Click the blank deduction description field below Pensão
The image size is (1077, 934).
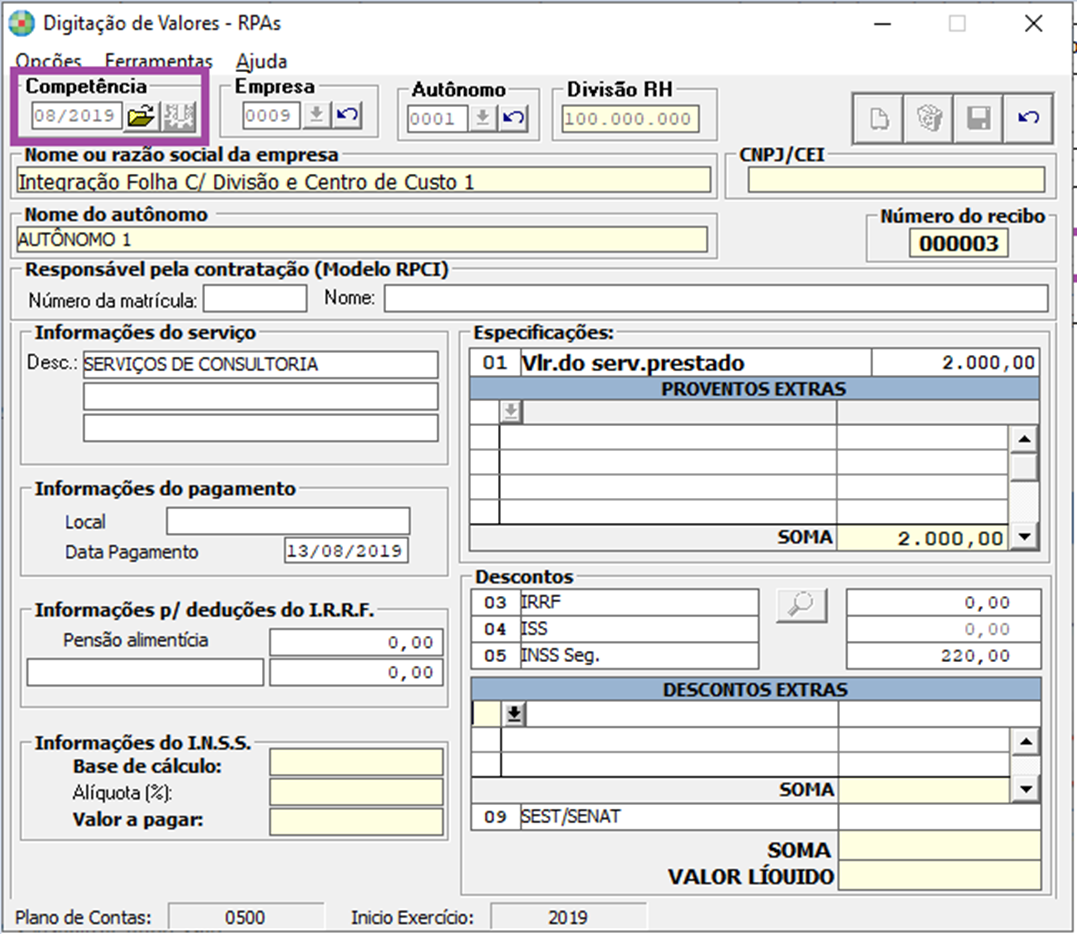click(x=145, y=672)
